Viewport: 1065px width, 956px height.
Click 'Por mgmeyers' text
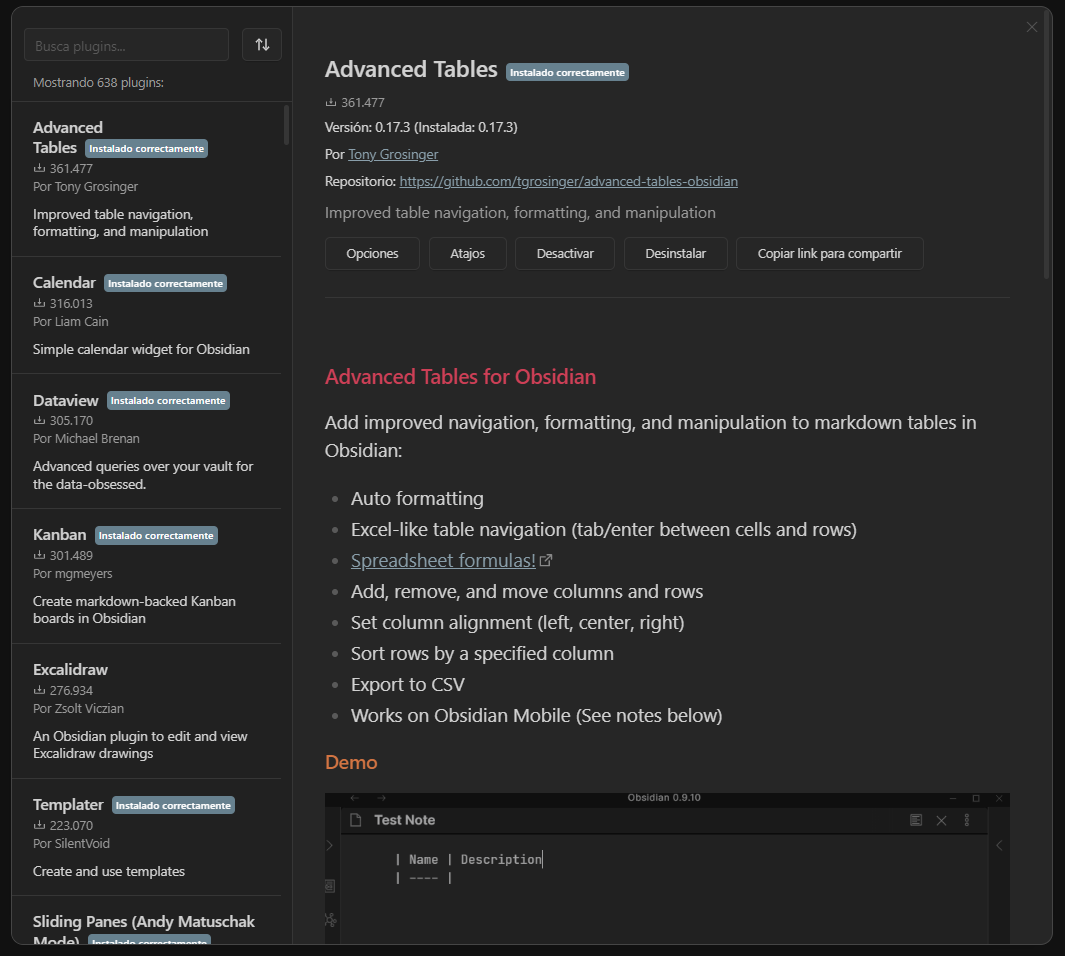[x=73, y=574]
